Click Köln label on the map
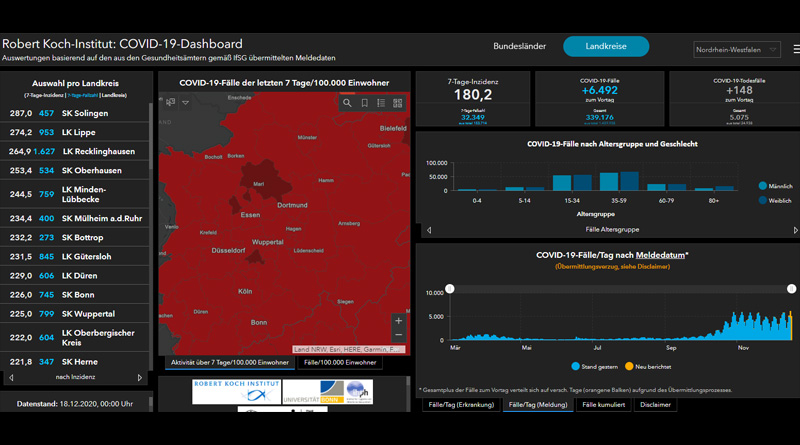The image size is (800, 445). (245, 291)
